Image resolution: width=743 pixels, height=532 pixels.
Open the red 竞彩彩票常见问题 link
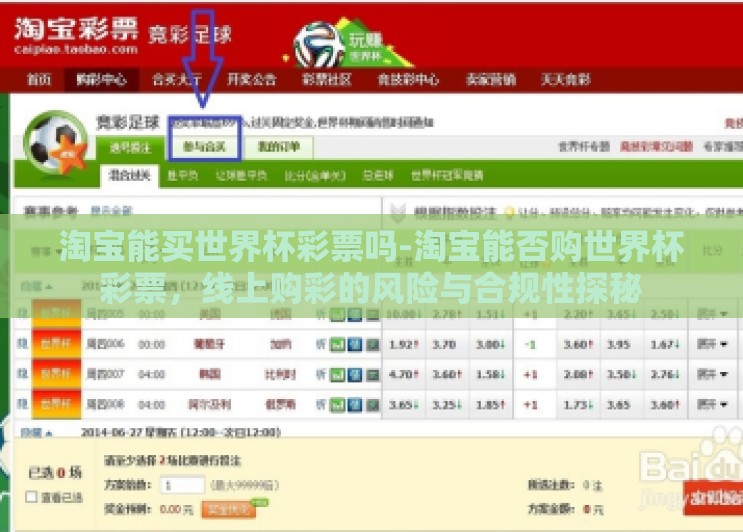(x=657, y=147)
